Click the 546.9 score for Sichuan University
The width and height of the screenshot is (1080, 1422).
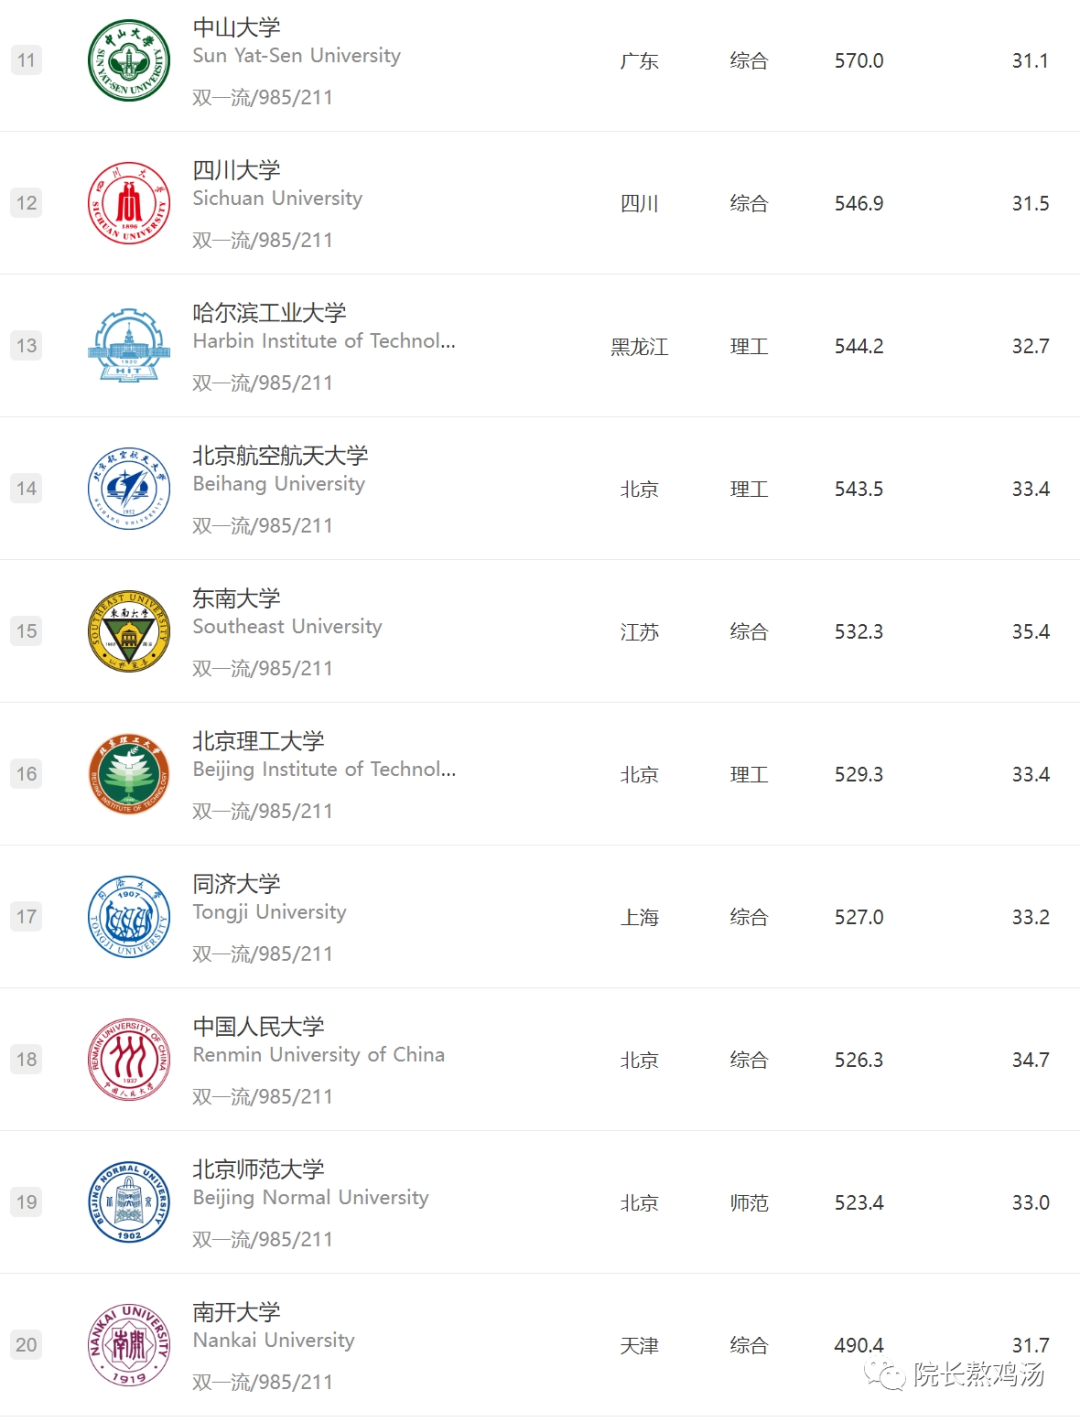859,204
